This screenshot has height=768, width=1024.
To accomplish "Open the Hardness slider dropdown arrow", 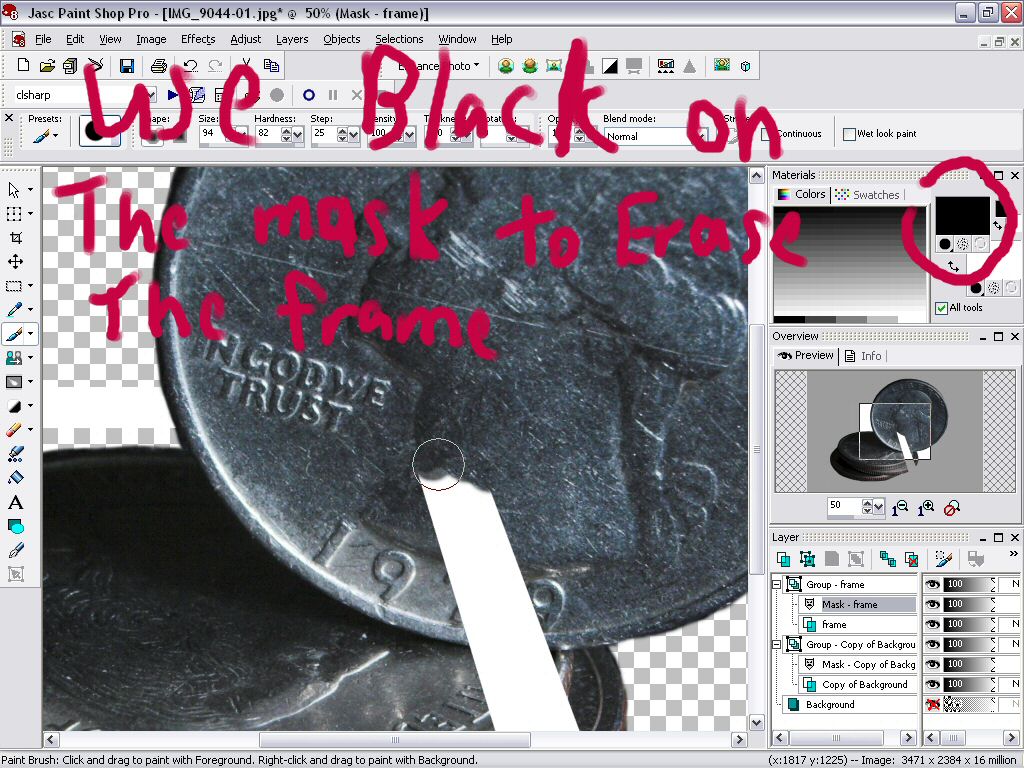I will 298,135.
